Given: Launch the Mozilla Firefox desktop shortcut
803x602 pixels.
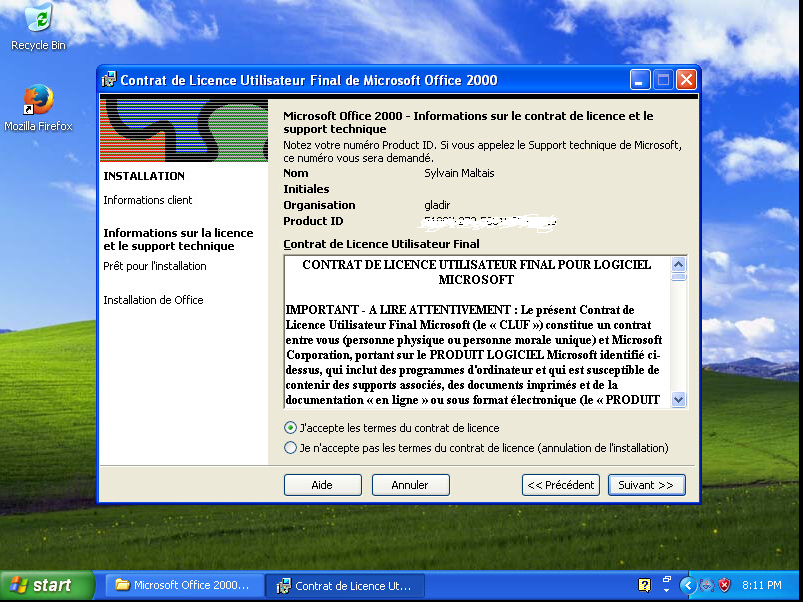Looking at the screenshot, I should (x=38, y=109).
